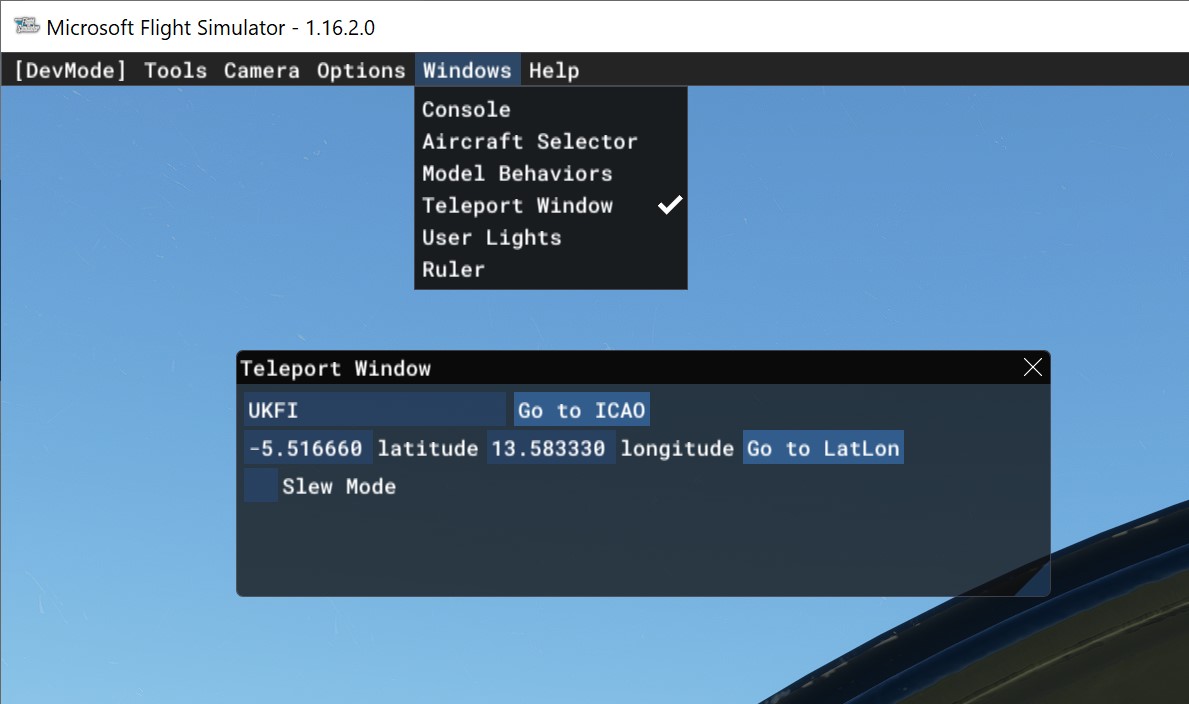Open the Camera menu
Image resolution: width=1189 pixels, height=704 pixels.
261,70
